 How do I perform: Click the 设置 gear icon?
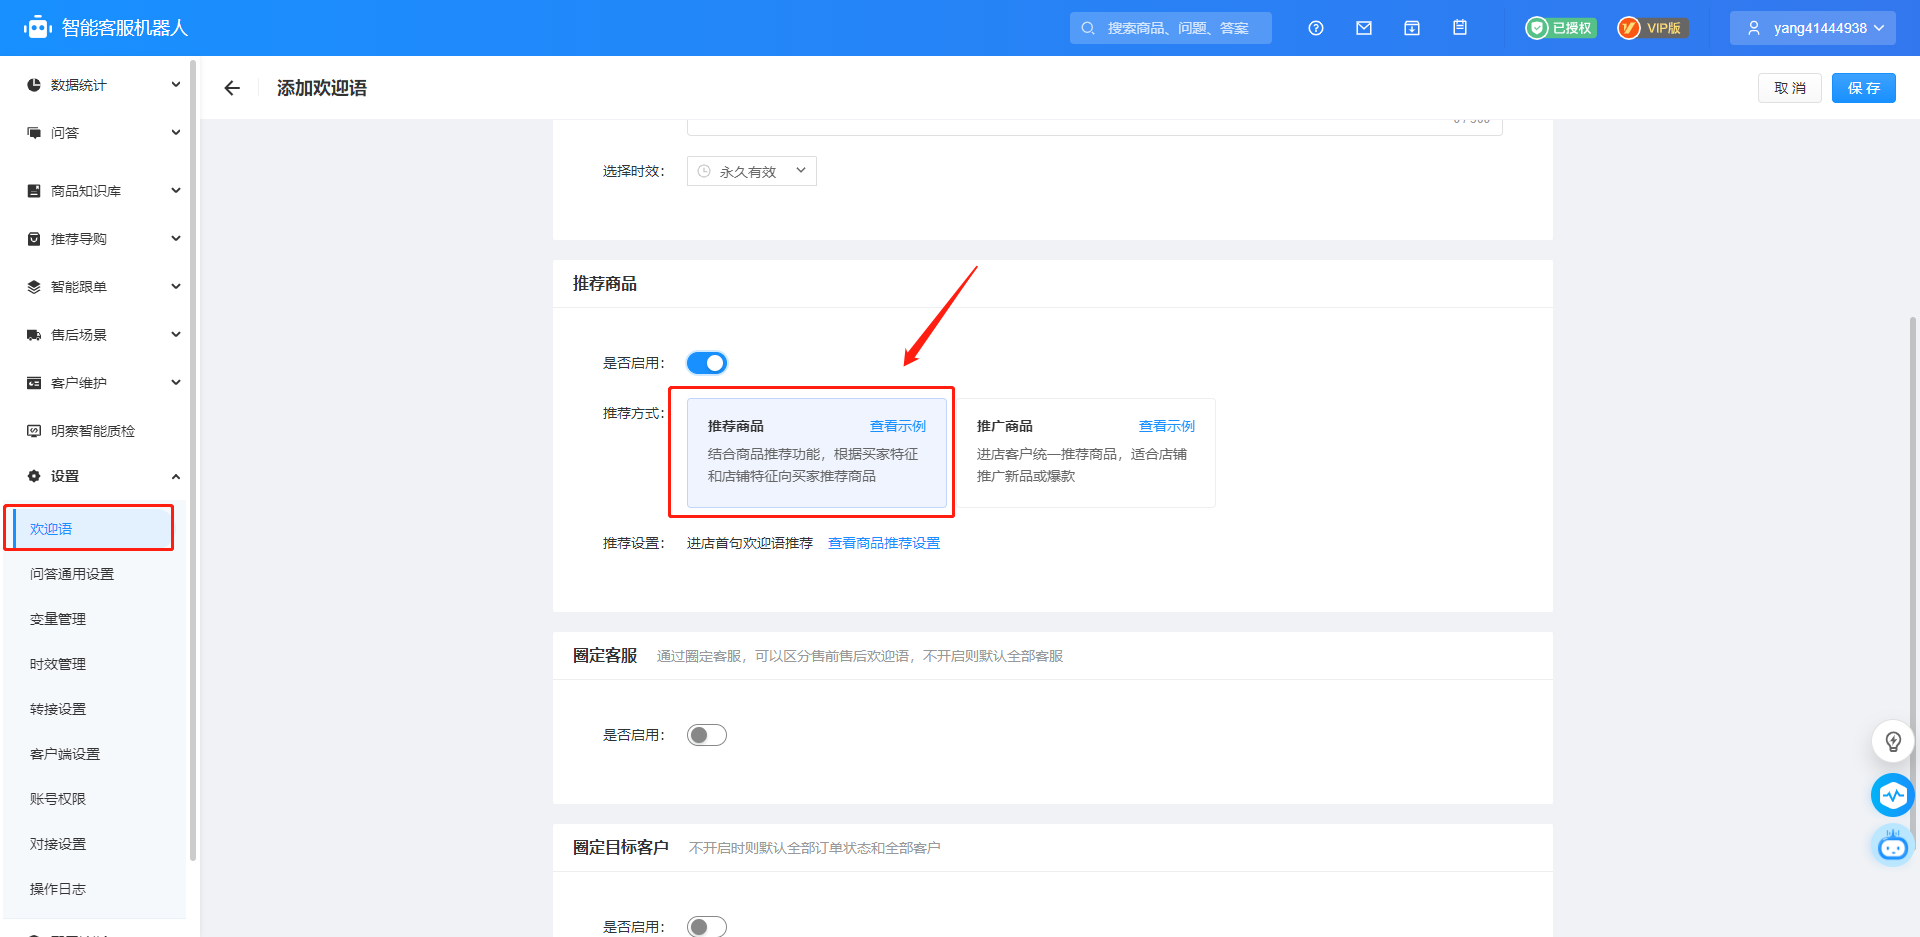click(34, 476)
